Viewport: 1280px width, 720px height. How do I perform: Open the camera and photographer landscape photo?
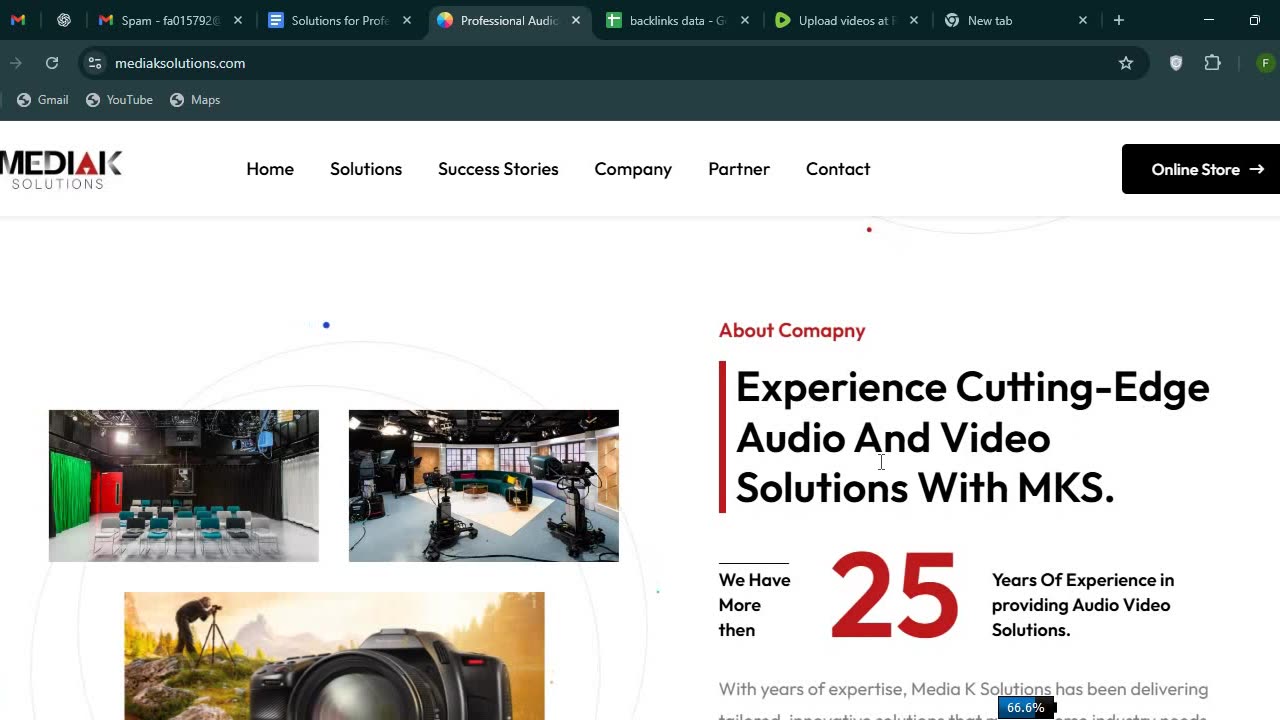(334, 656)
